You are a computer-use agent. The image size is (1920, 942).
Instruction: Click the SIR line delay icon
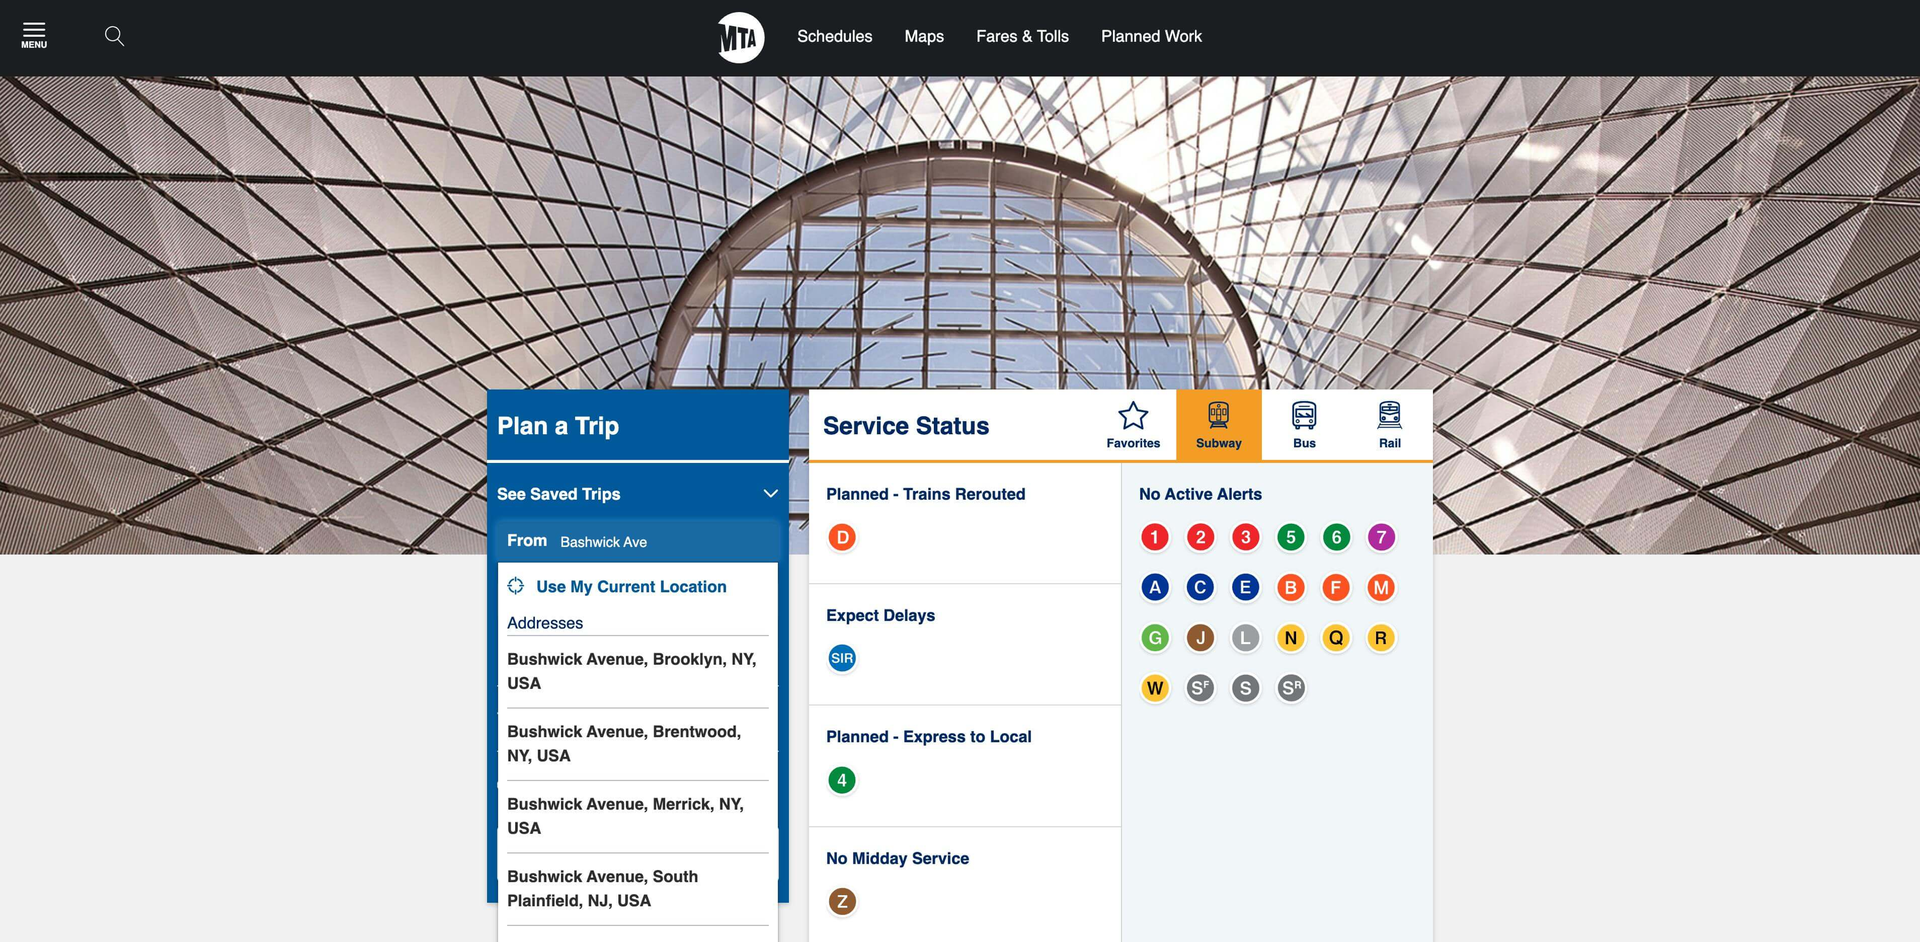click(x=842, y=658)
